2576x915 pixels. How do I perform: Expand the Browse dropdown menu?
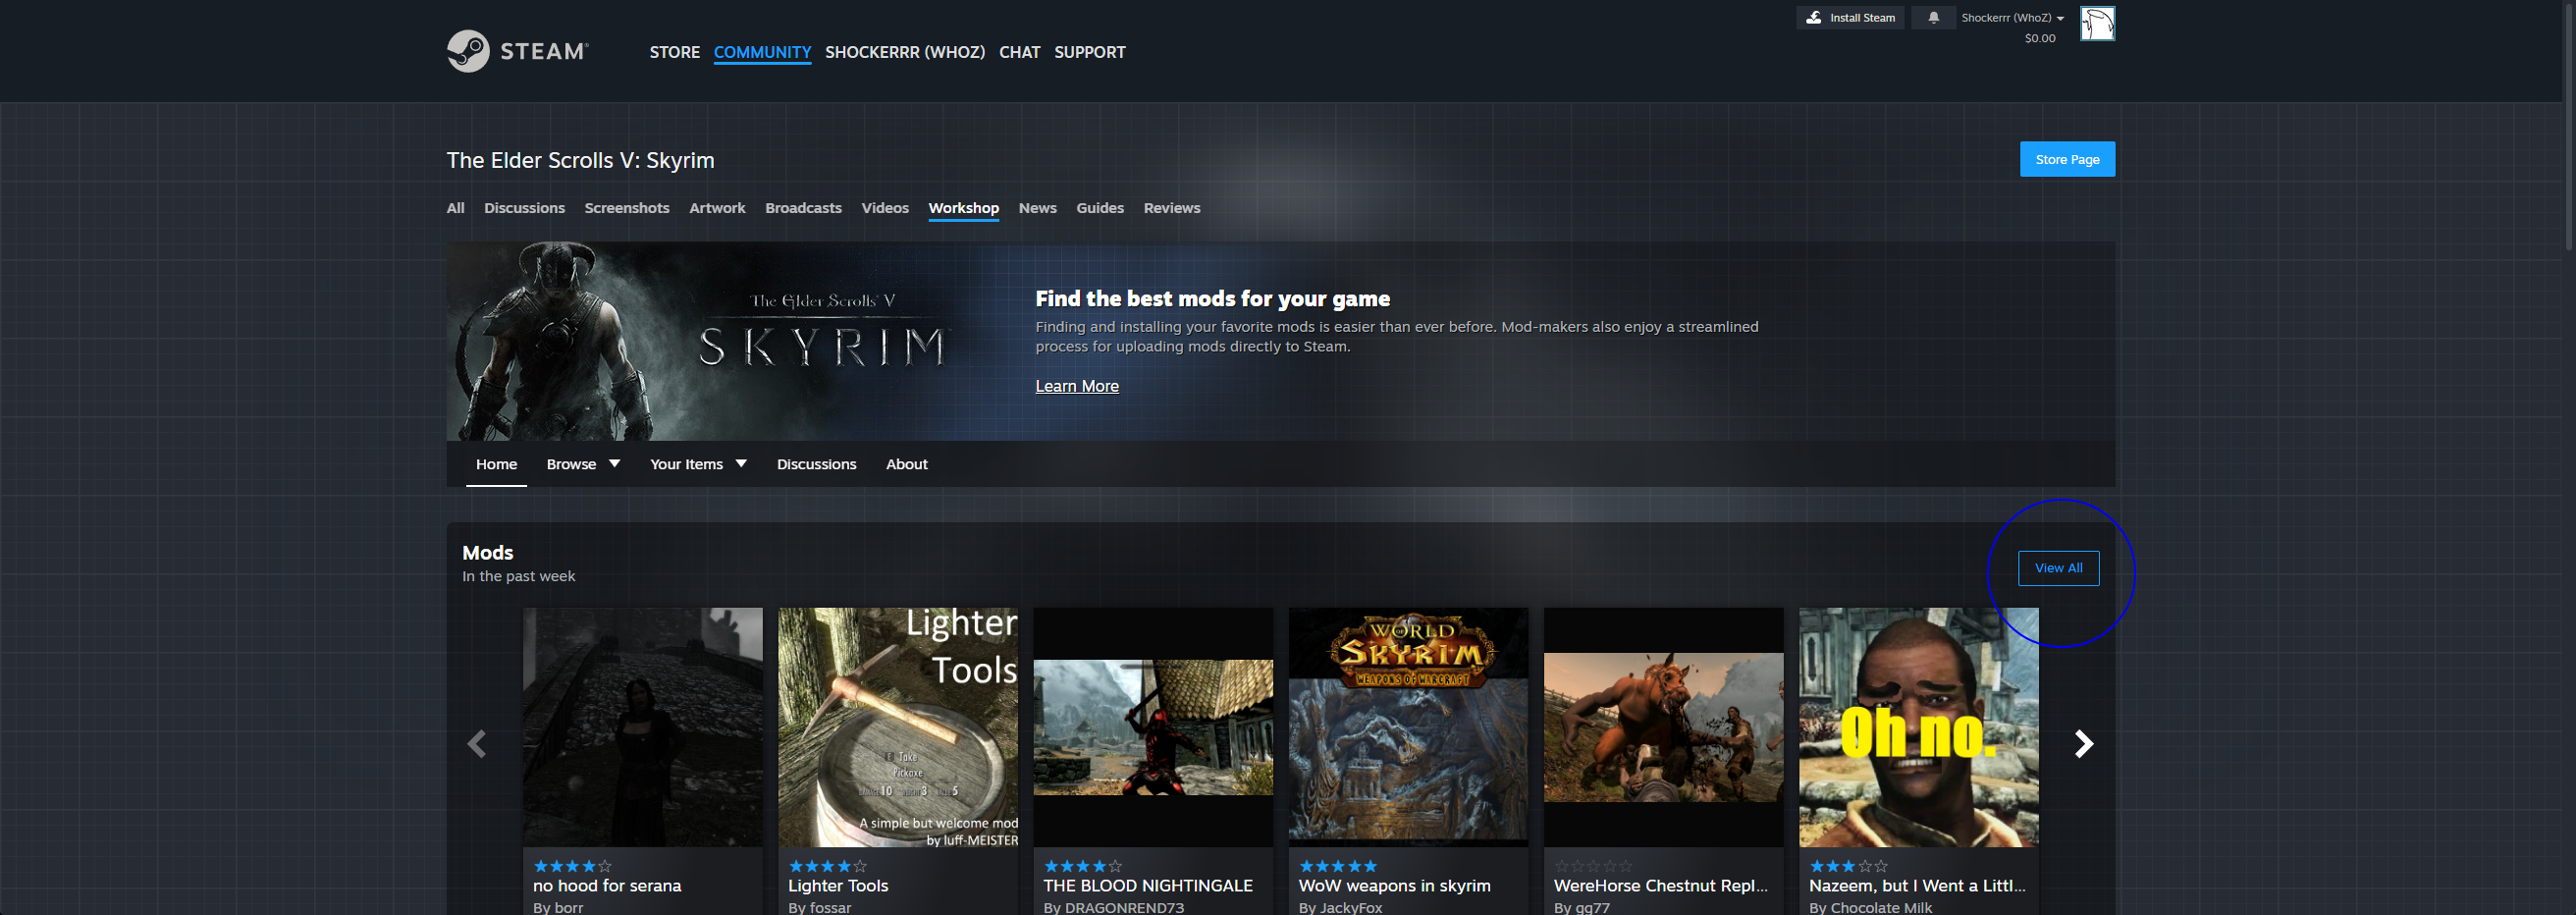pyautogui.click(x=583, y=464)
